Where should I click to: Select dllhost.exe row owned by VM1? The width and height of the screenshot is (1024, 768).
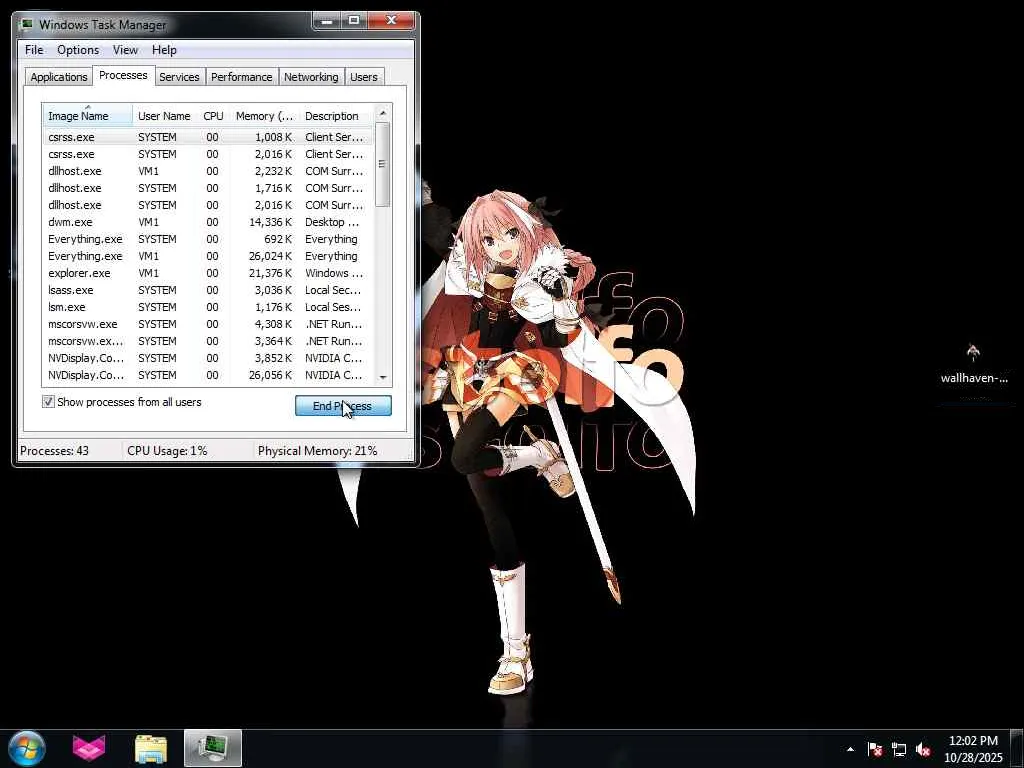pos(208,171)
